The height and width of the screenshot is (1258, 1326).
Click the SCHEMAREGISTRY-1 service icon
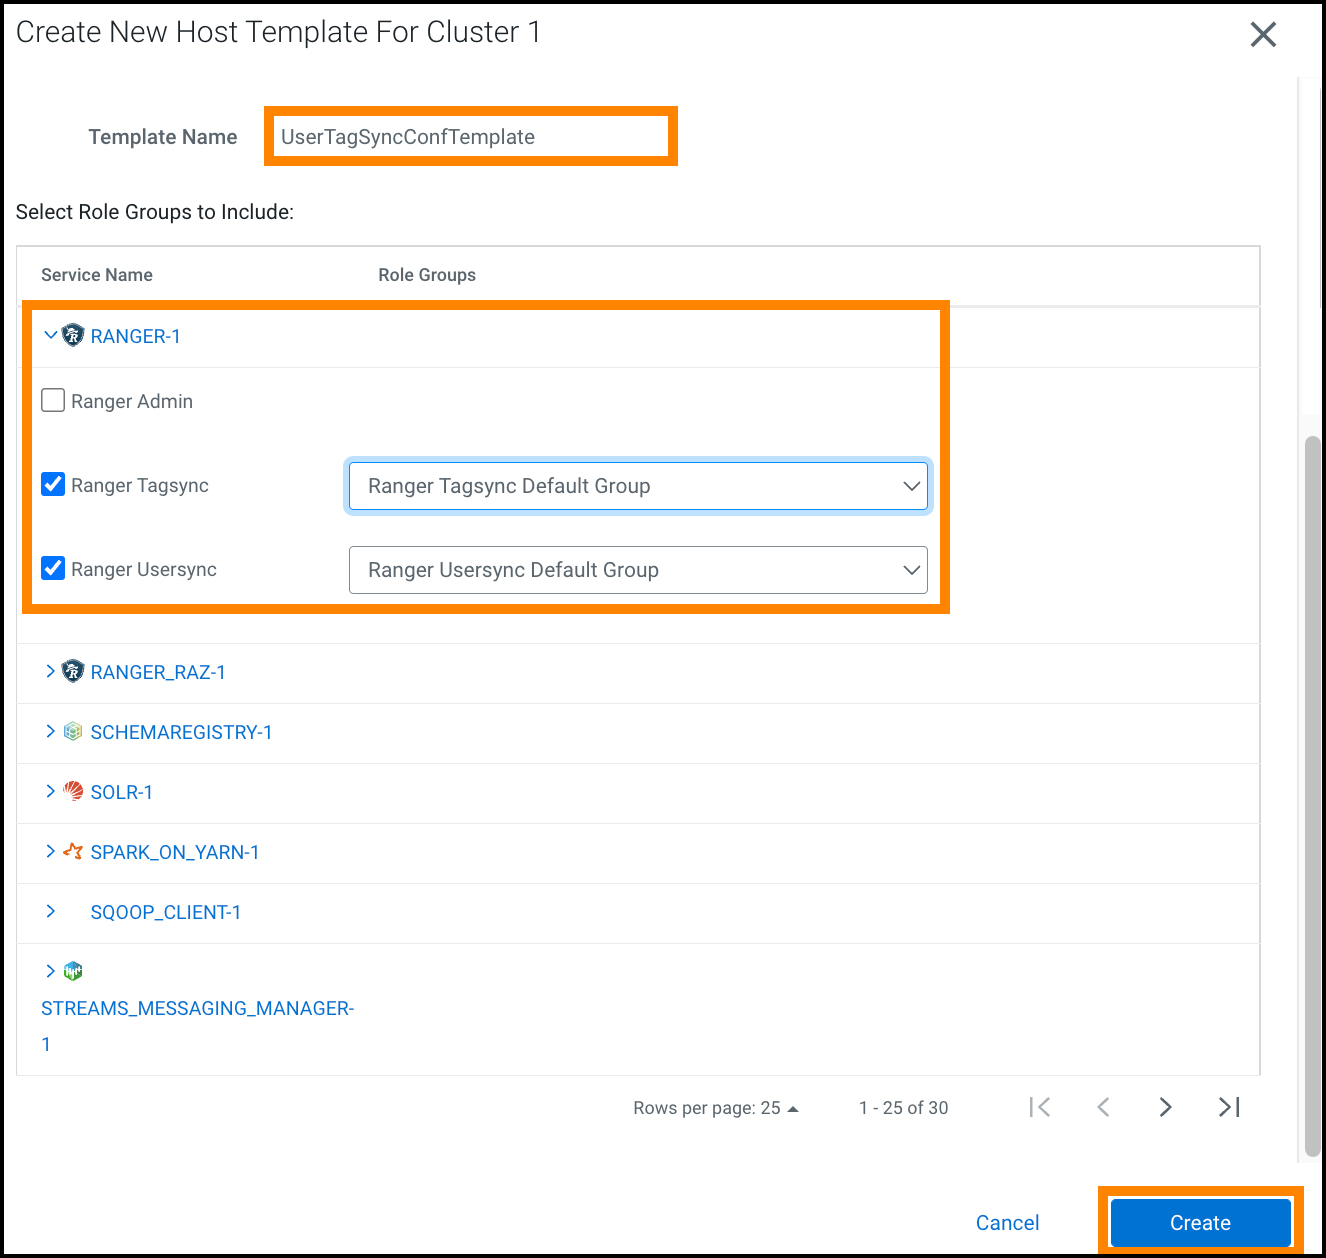73,732
